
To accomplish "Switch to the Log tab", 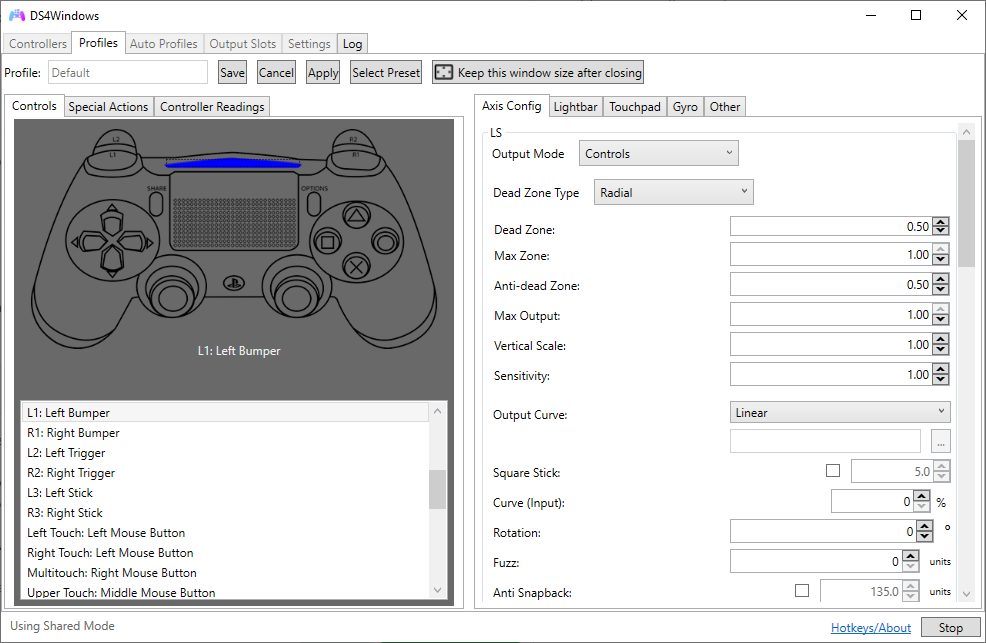I will 352,43.
